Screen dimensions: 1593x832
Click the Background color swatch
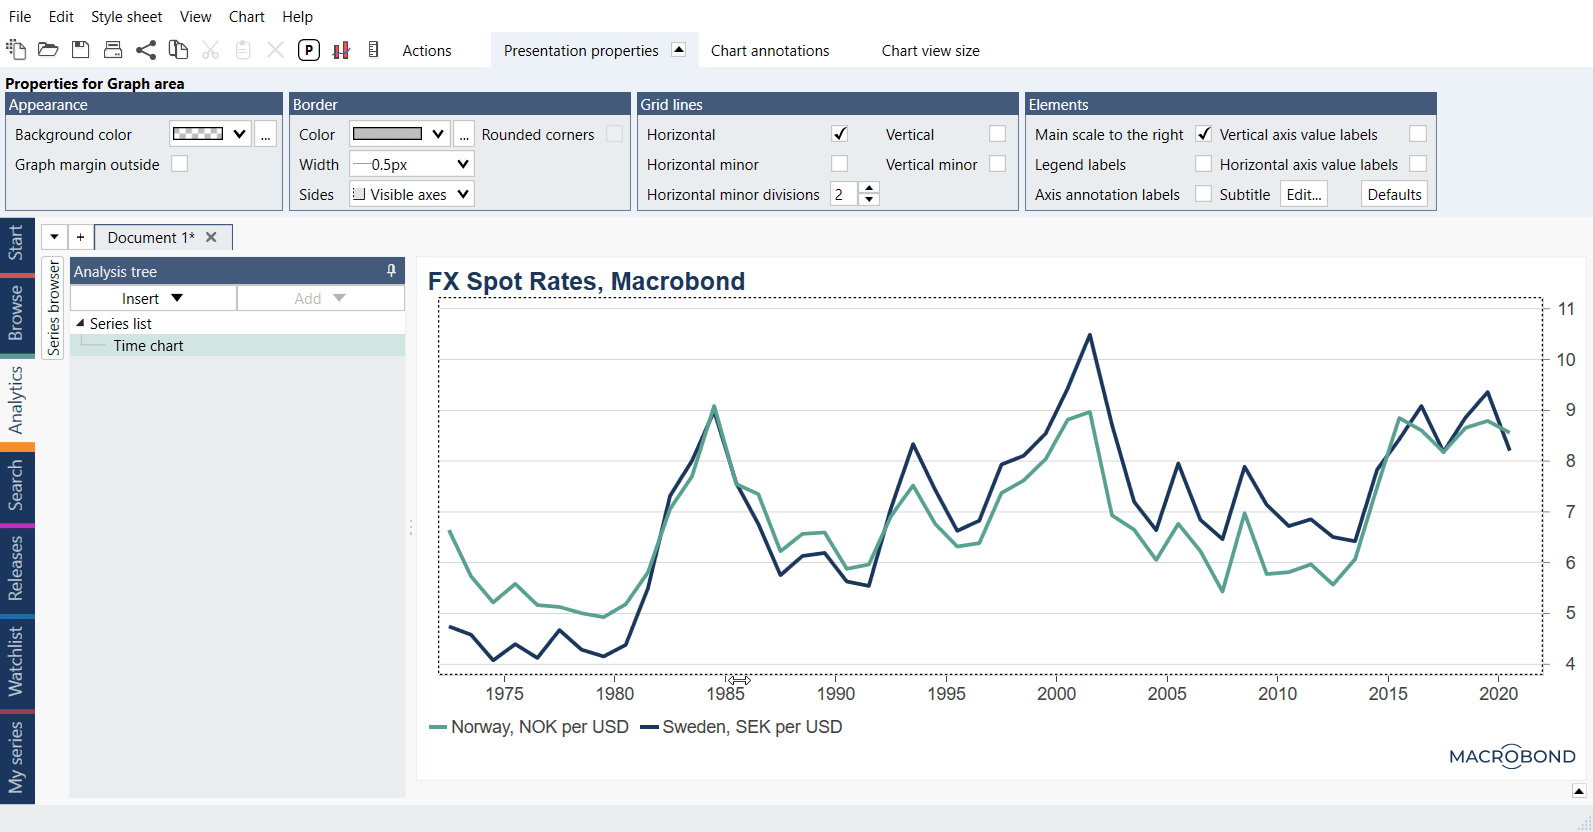(x=198, y=134)
